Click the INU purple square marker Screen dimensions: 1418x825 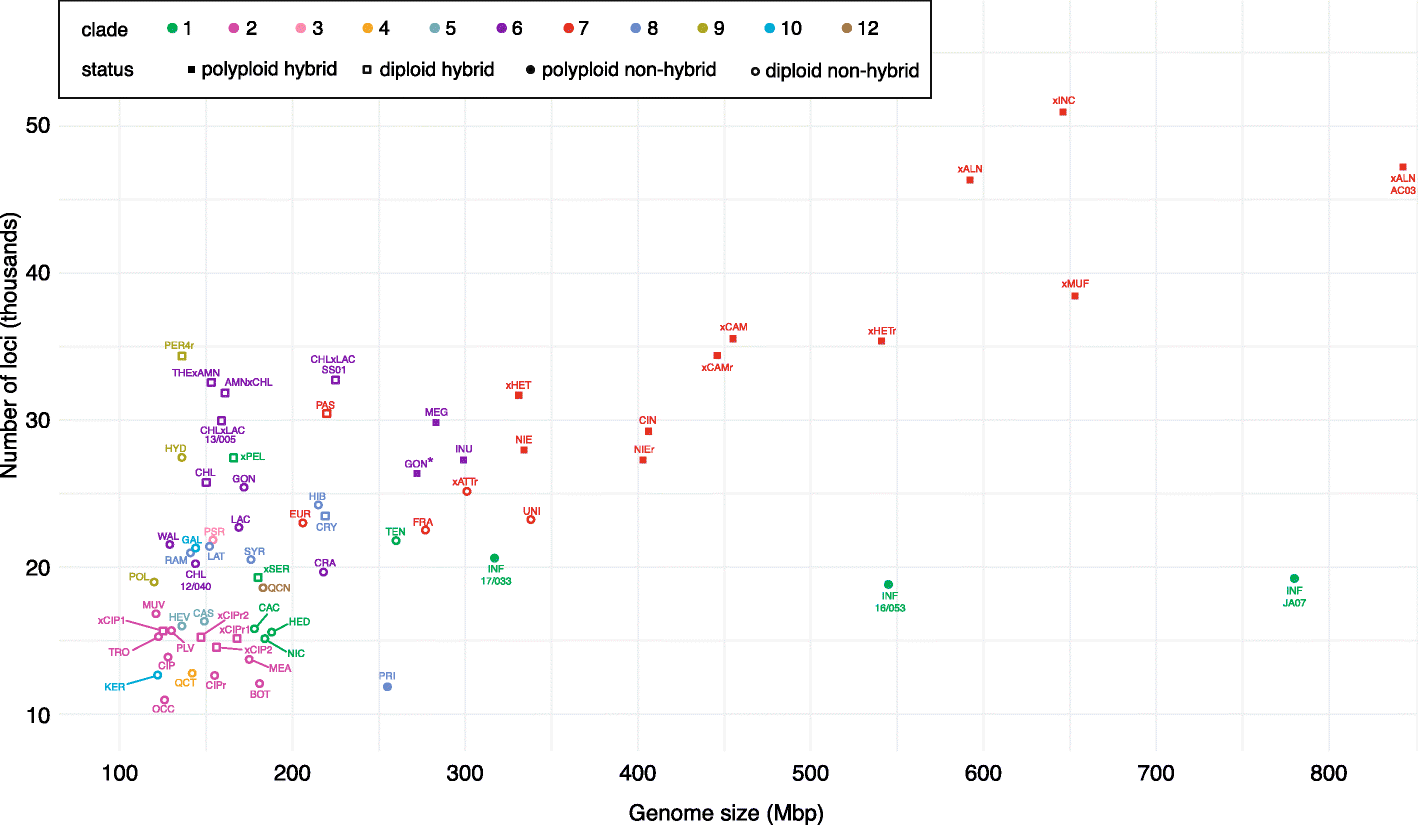[x=463, y=460]
